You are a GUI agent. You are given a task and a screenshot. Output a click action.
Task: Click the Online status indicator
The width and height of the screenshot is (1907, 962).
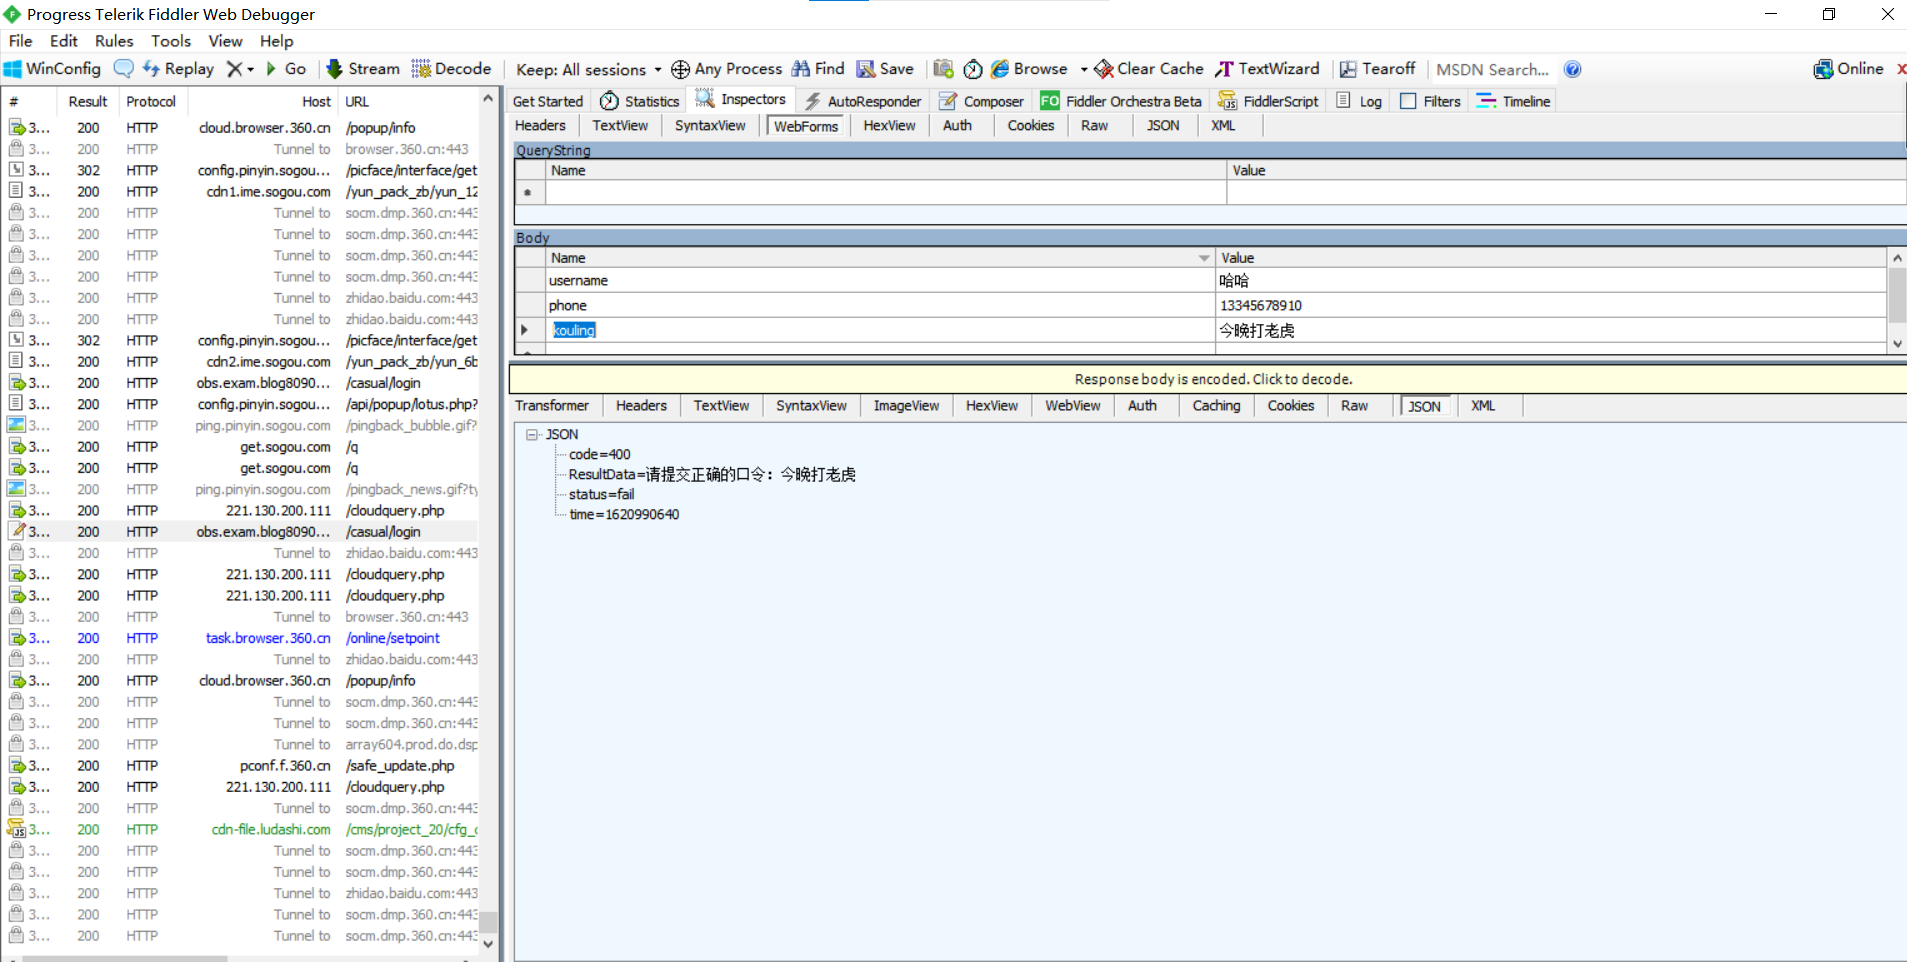[1848, 69]
